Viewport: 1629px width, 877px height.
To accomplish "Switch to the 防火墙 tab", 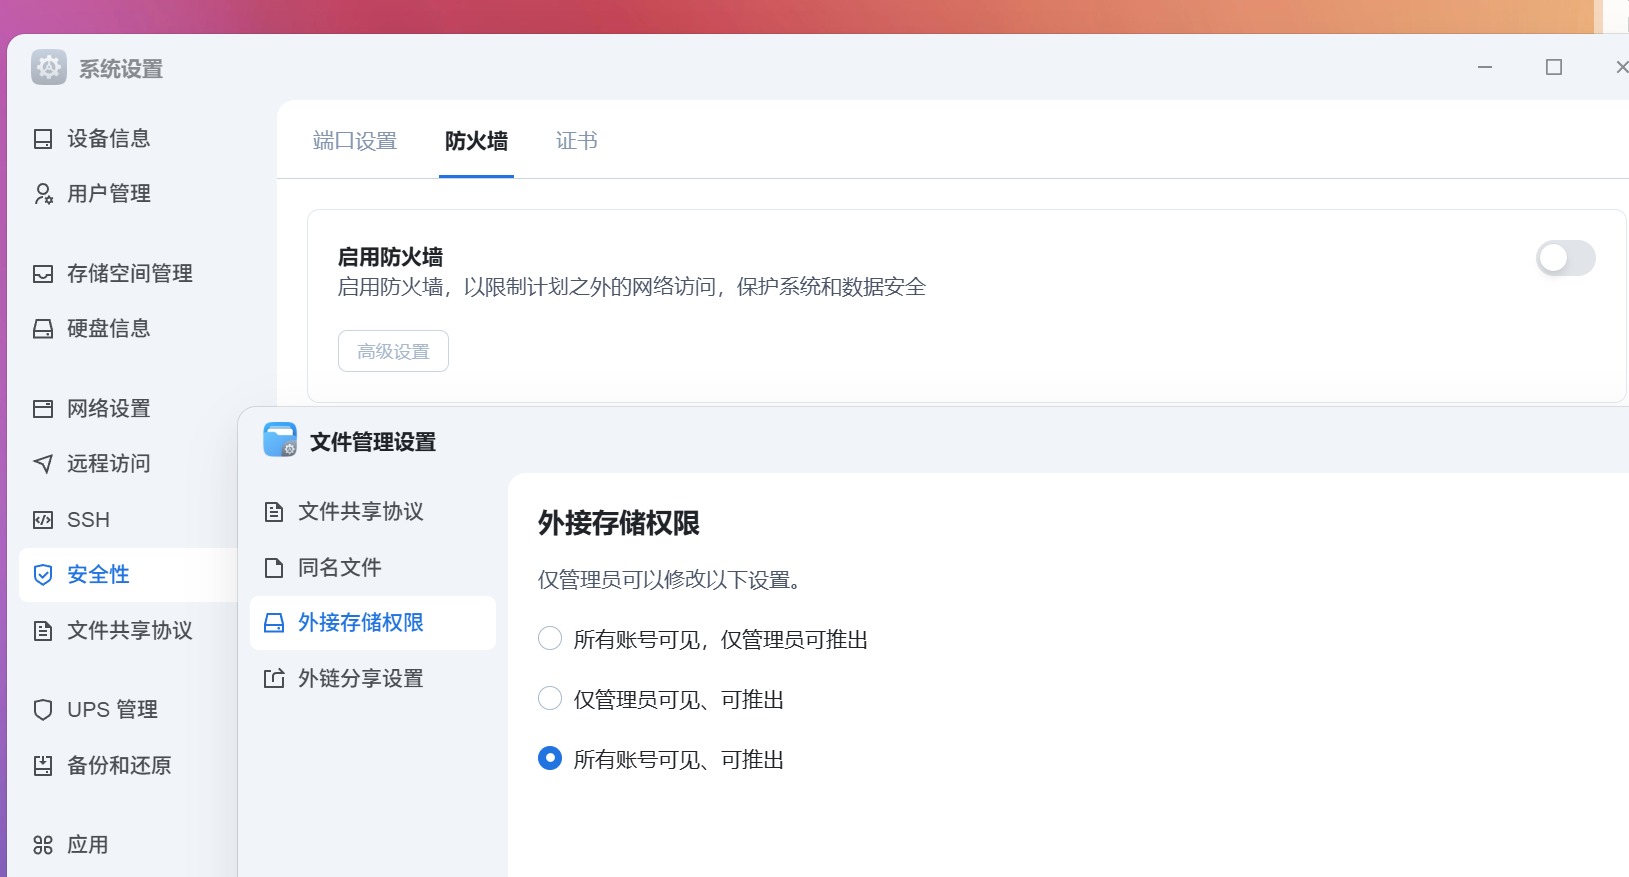I will pos(476,141).
